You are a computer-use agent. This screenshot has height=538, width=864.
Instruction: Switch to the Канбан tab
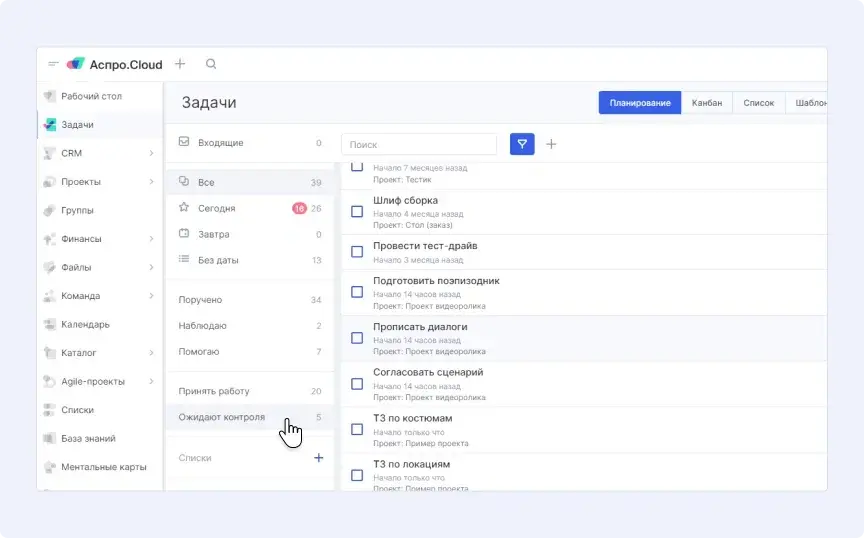click(707, 103)
